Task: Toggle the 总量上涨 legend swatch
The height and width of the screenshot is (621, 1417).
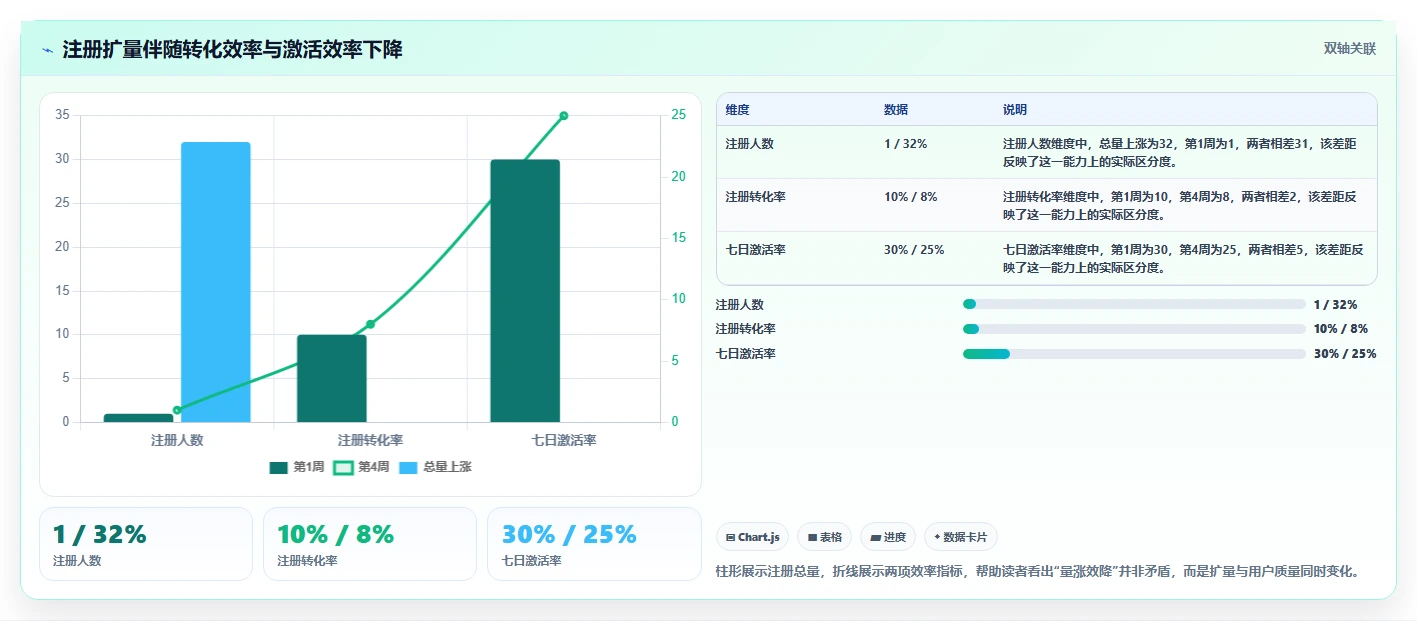Action: point(408,467)
